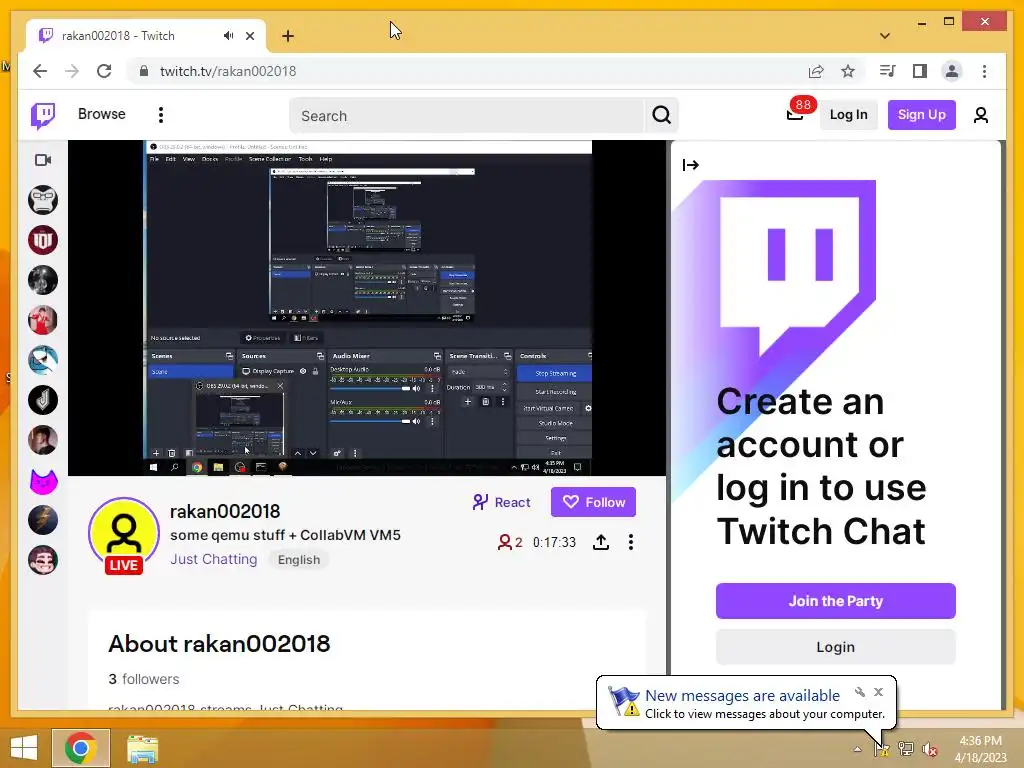
Task: Click the stream video player
Action: pos(367,308)
